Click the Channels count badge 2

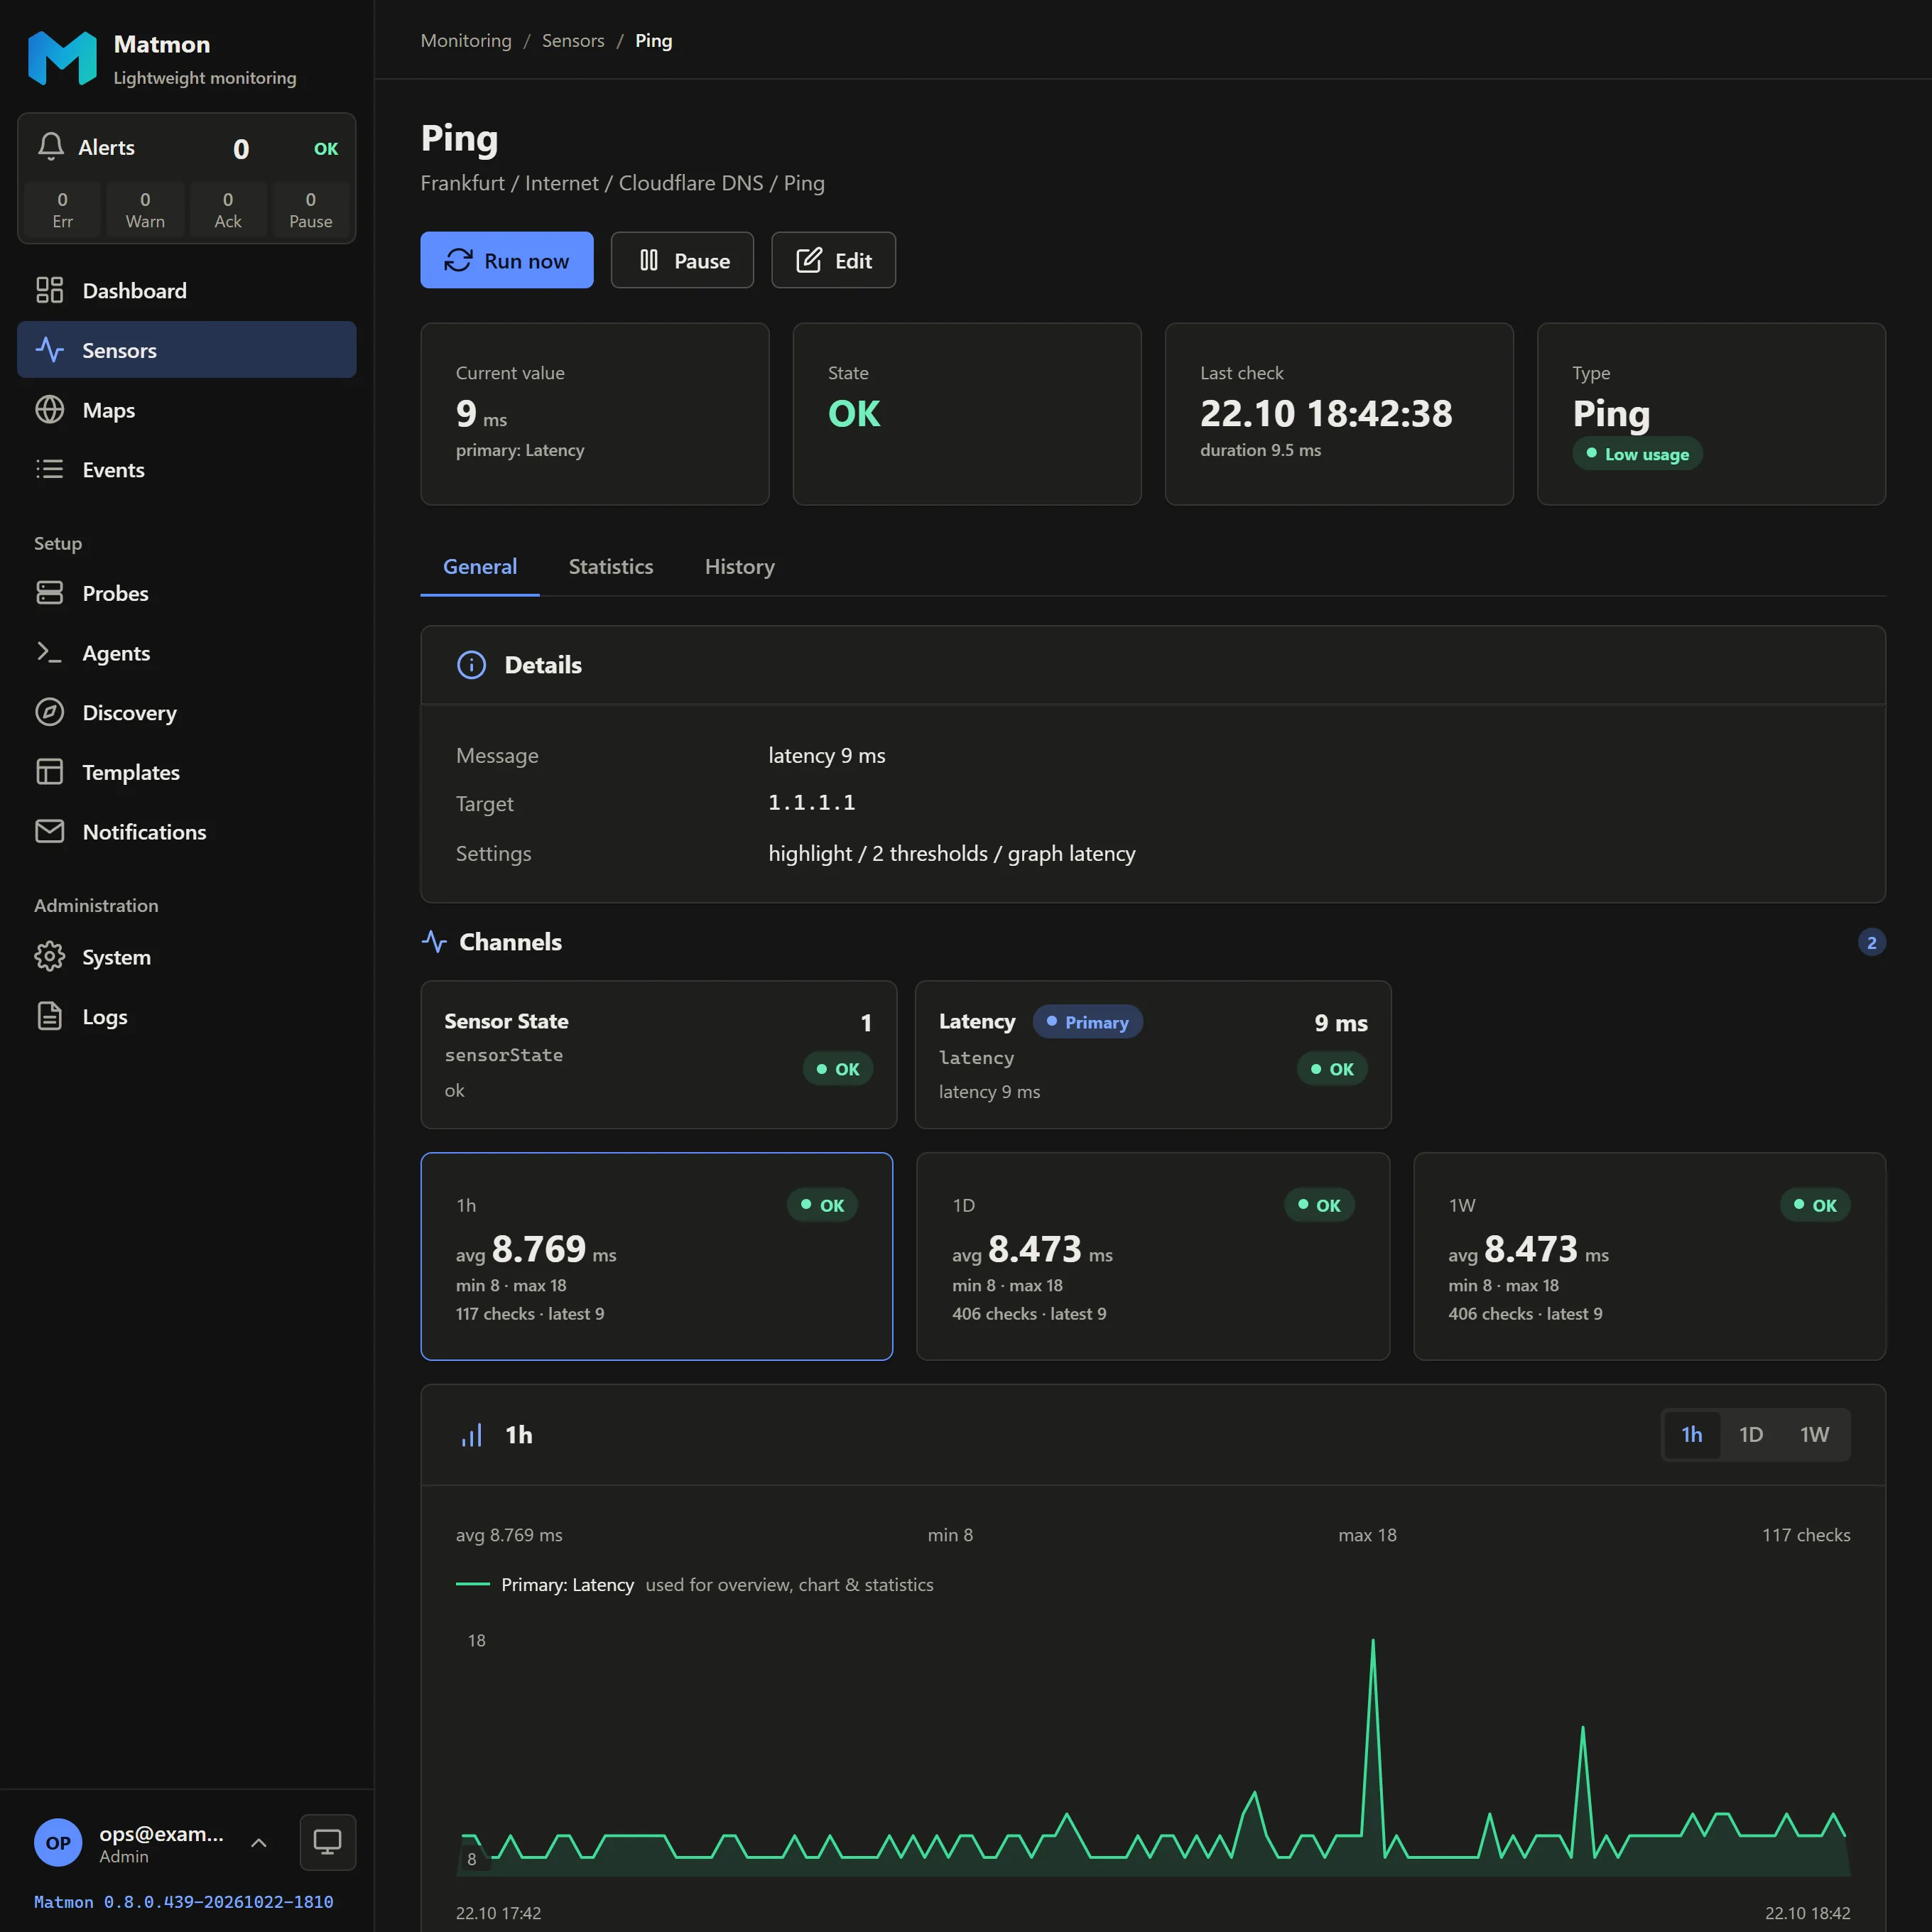1872,942
